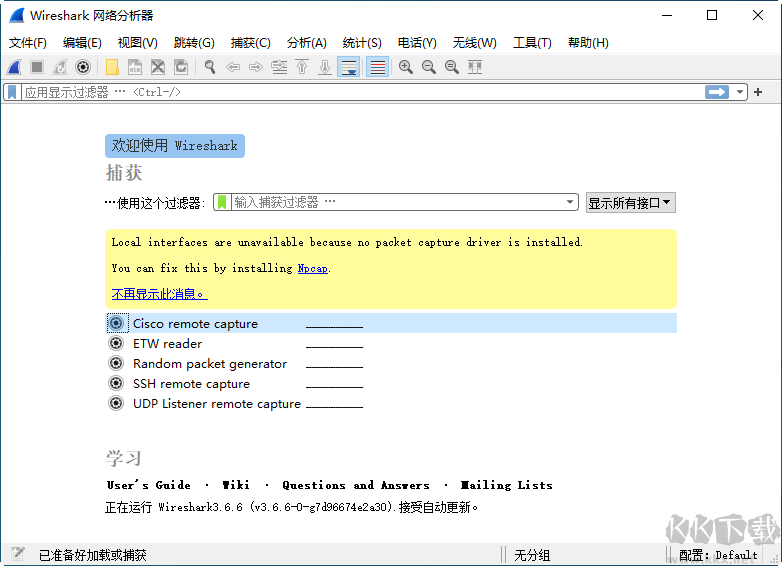Apply display filter arrow button
782x566 pixels.
(x=717, y=92)
